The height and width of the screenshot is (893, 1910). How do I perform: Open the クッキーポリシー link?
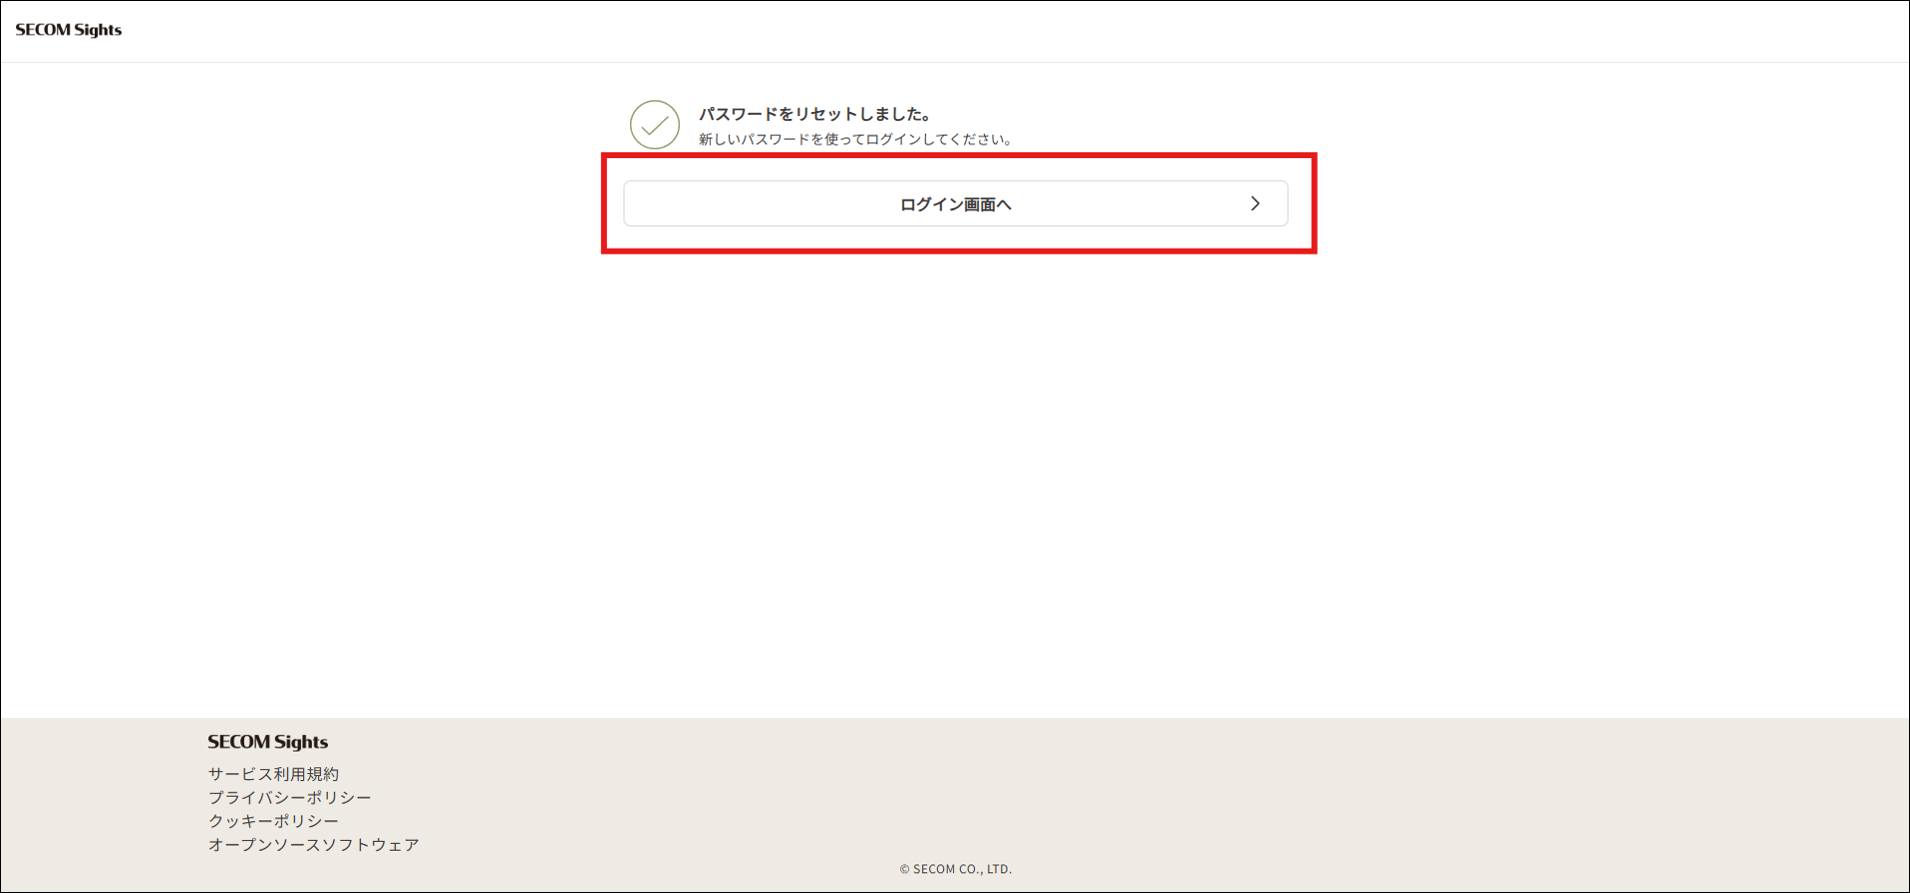click(273, 821)
